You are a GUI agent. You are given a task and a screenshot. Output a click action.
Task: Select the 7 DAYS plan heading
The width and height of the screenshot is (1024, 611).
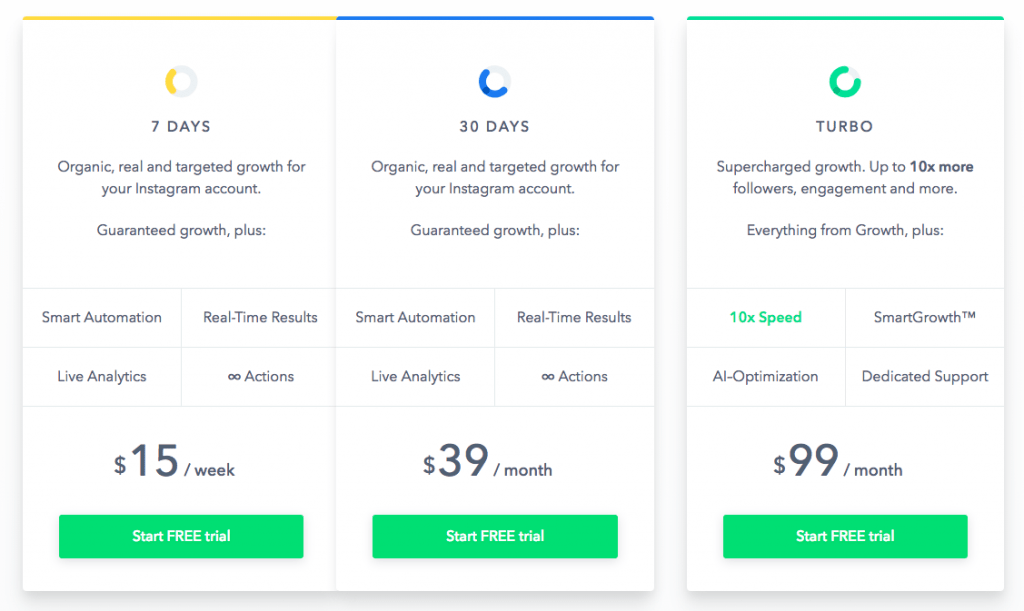[x=181, y=127]
